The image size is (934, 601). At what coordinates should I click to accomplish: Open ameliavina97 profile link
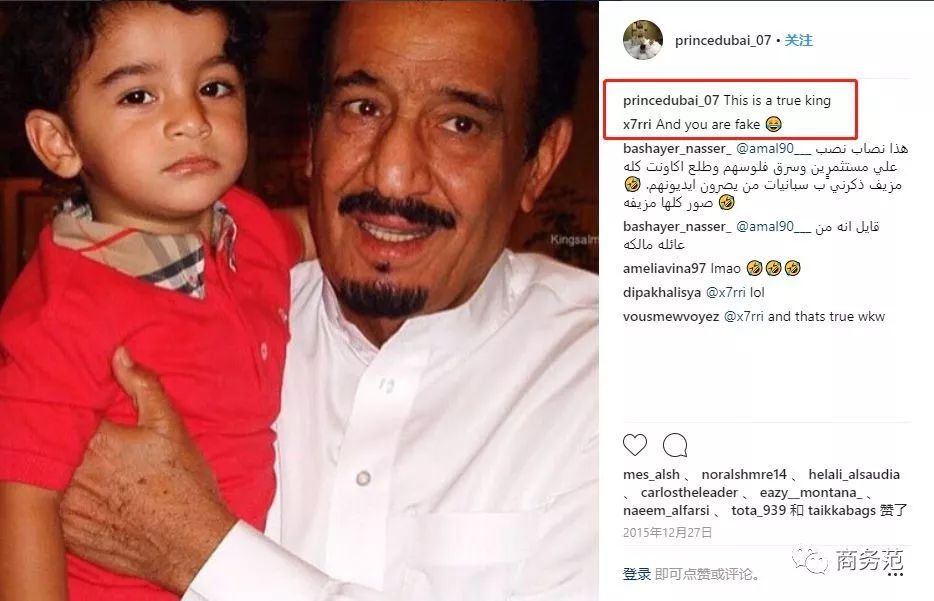coord(664,269)
